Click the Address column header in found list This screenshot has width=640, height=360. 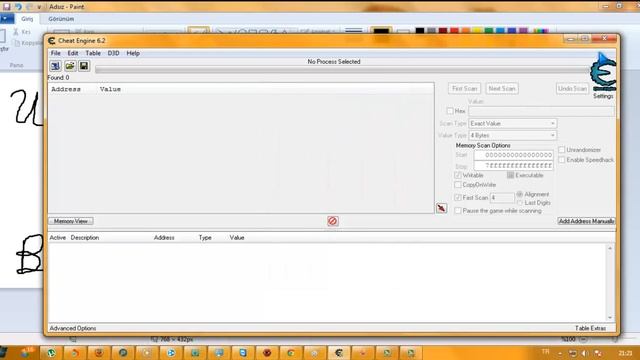click(x=66, y=89)
